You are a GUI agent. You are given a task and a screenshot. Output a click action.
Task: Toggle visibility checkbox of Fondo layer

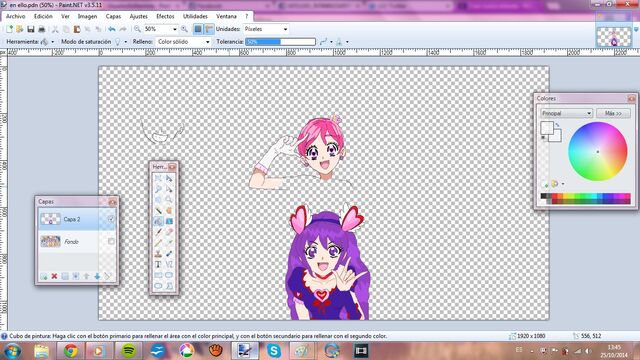(x=111, y=242)
